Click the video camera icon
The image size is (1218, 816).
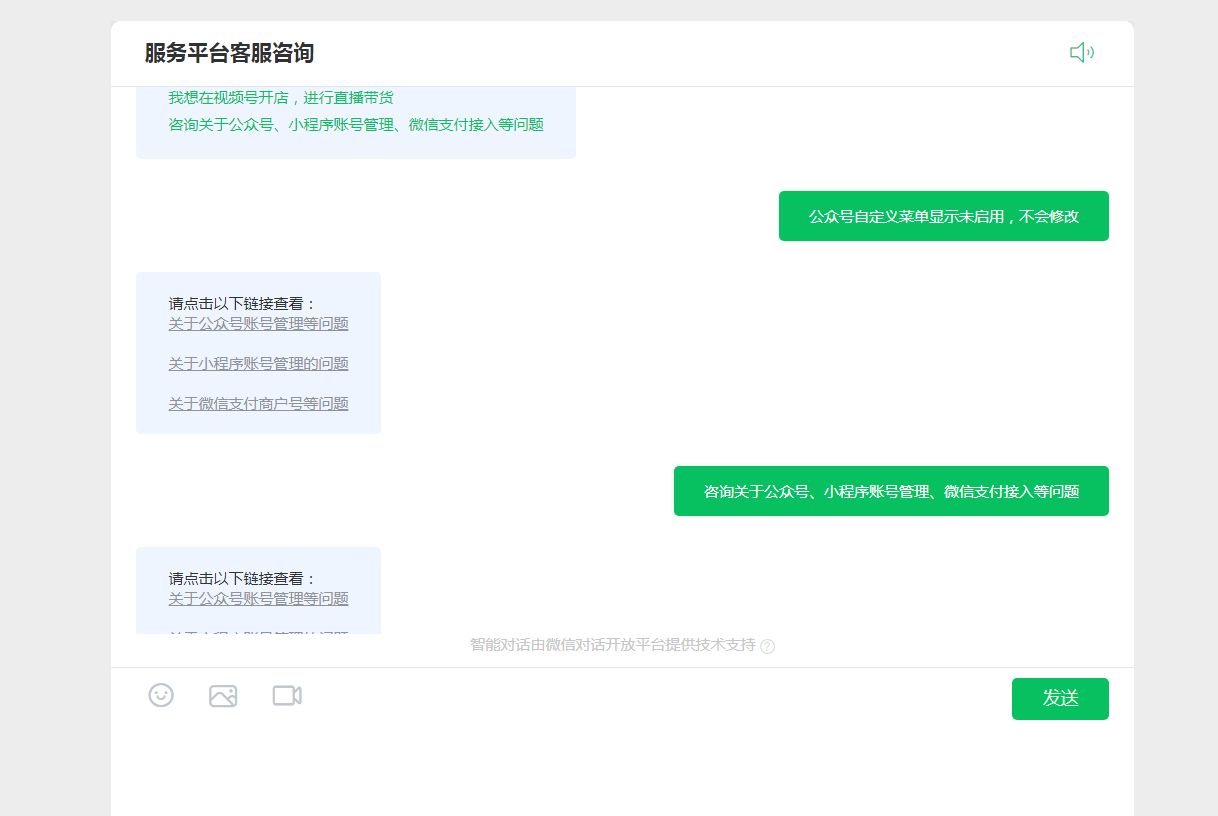(x=287, y=695)
